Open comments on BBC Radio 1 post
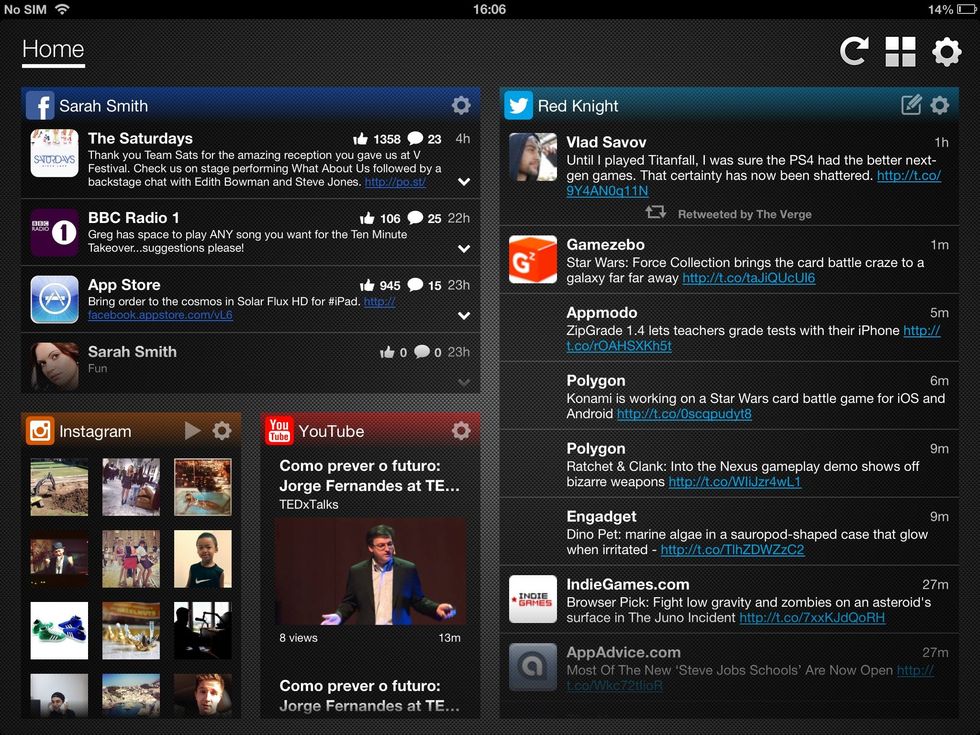 [x=415, y=218]
